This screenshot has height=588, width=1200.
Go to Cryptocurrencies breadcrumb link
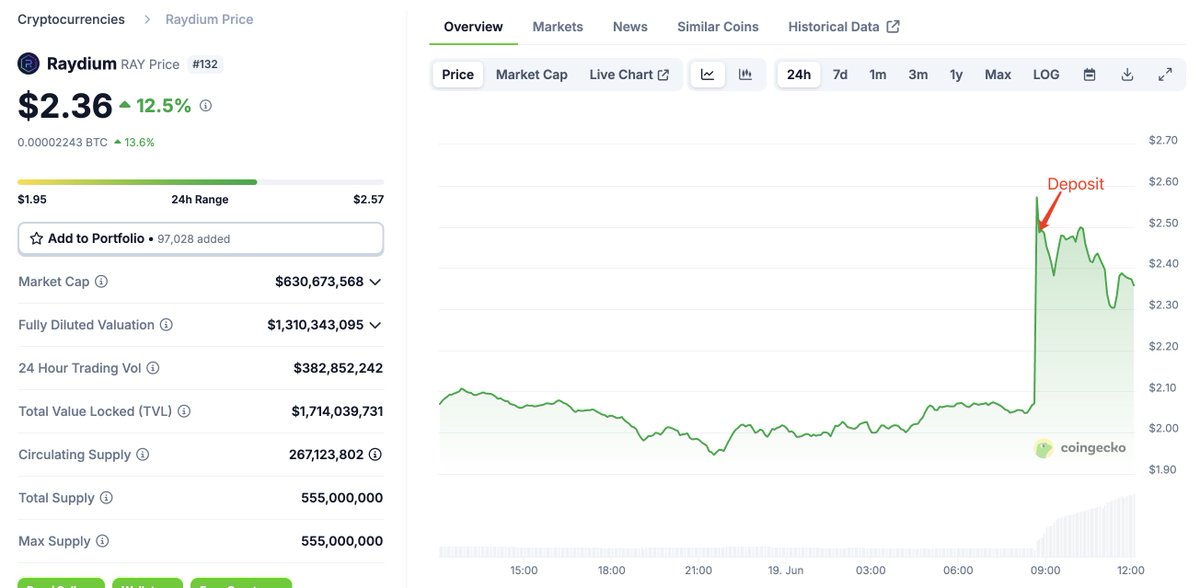point(72,19)
